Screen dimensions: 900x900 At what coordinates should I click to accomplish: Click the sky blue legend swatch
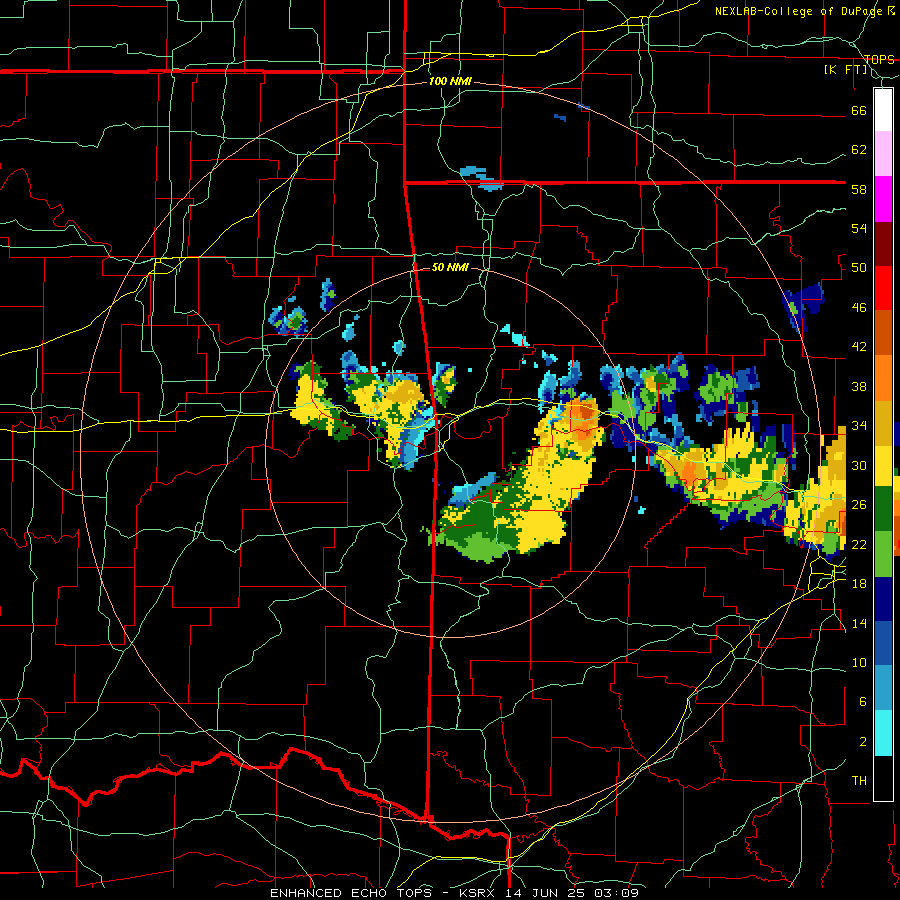point(883,688)
